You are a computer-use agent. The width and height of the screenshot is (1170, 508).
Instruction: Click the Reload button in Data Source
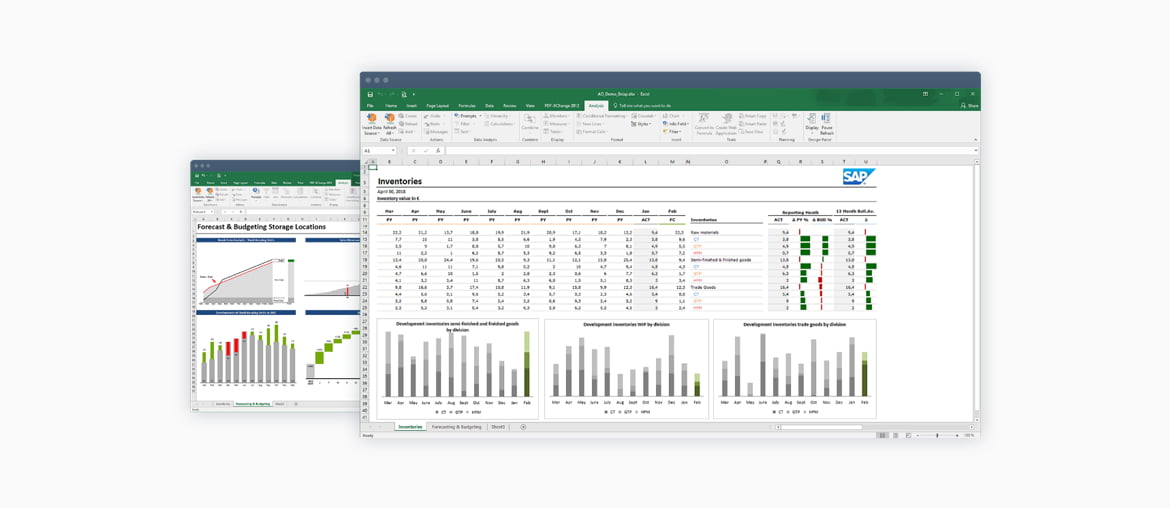click(x=407, y=124)
